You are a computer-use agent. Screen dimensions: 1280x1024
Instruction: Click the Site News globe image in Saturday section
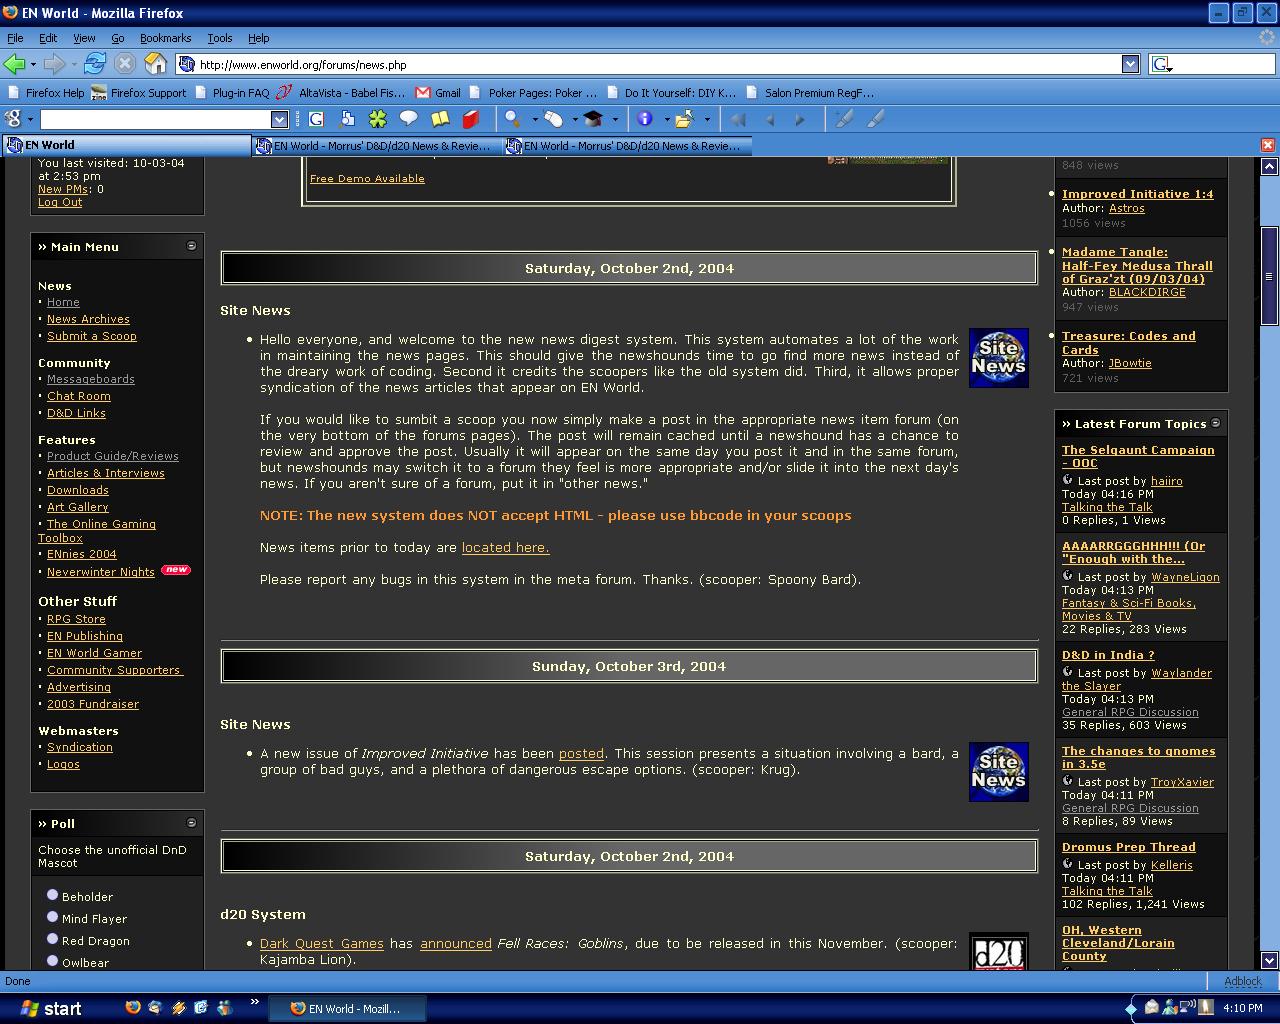998,358
